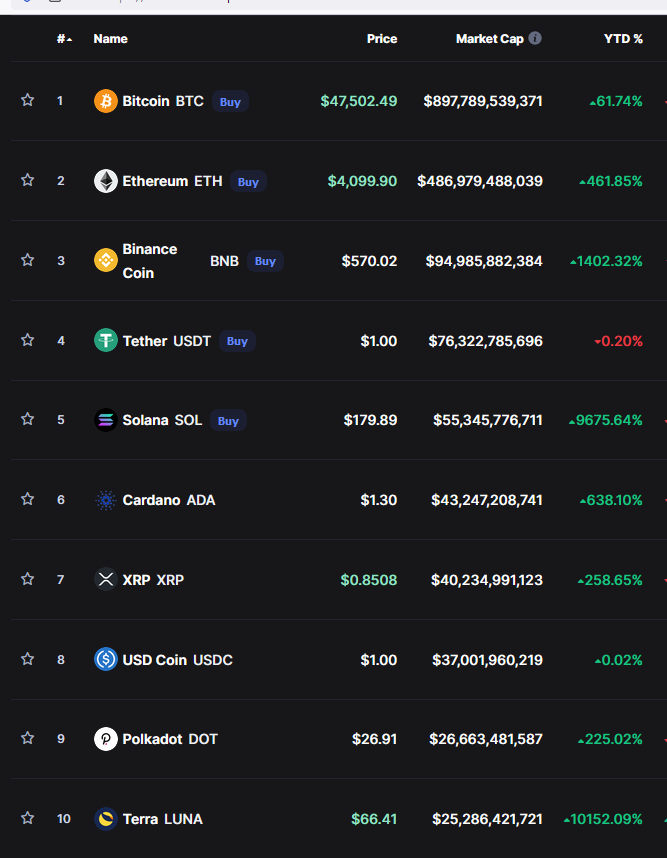
Task: Favorite USD Coin using its star
Action: [27, 659]
